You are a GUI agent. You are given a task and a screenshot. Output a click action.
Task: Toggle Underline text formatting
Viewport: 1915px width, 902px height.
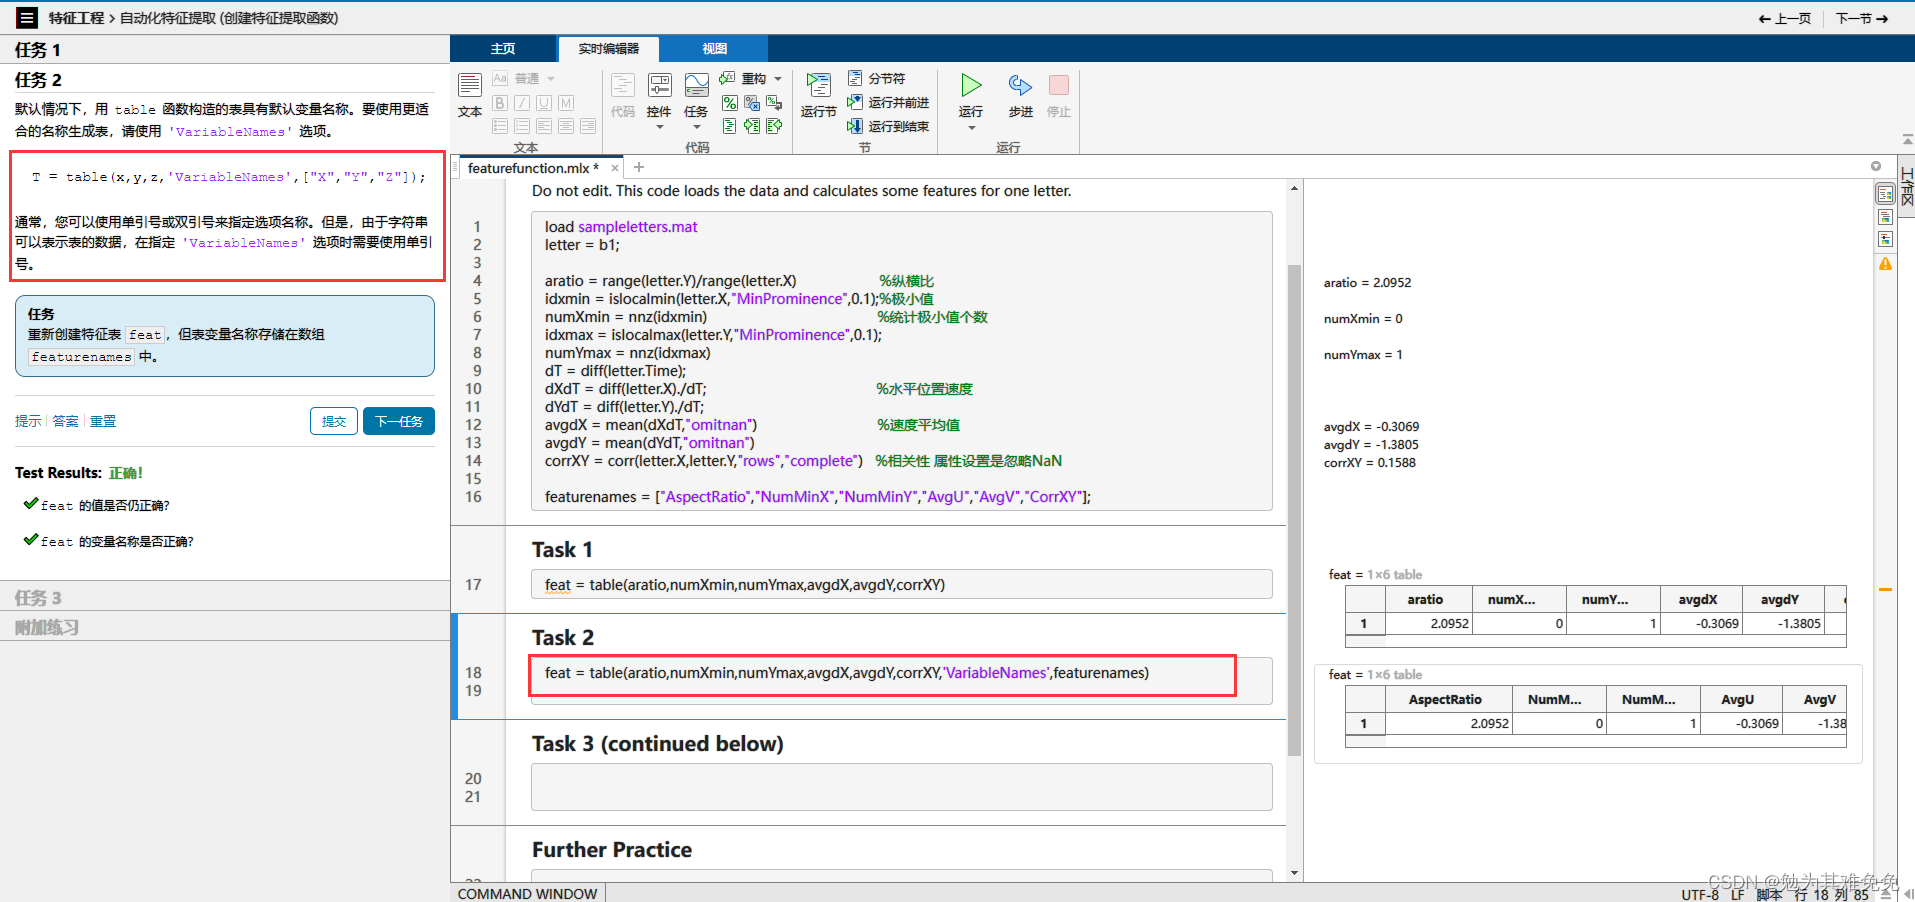(544, 103)
